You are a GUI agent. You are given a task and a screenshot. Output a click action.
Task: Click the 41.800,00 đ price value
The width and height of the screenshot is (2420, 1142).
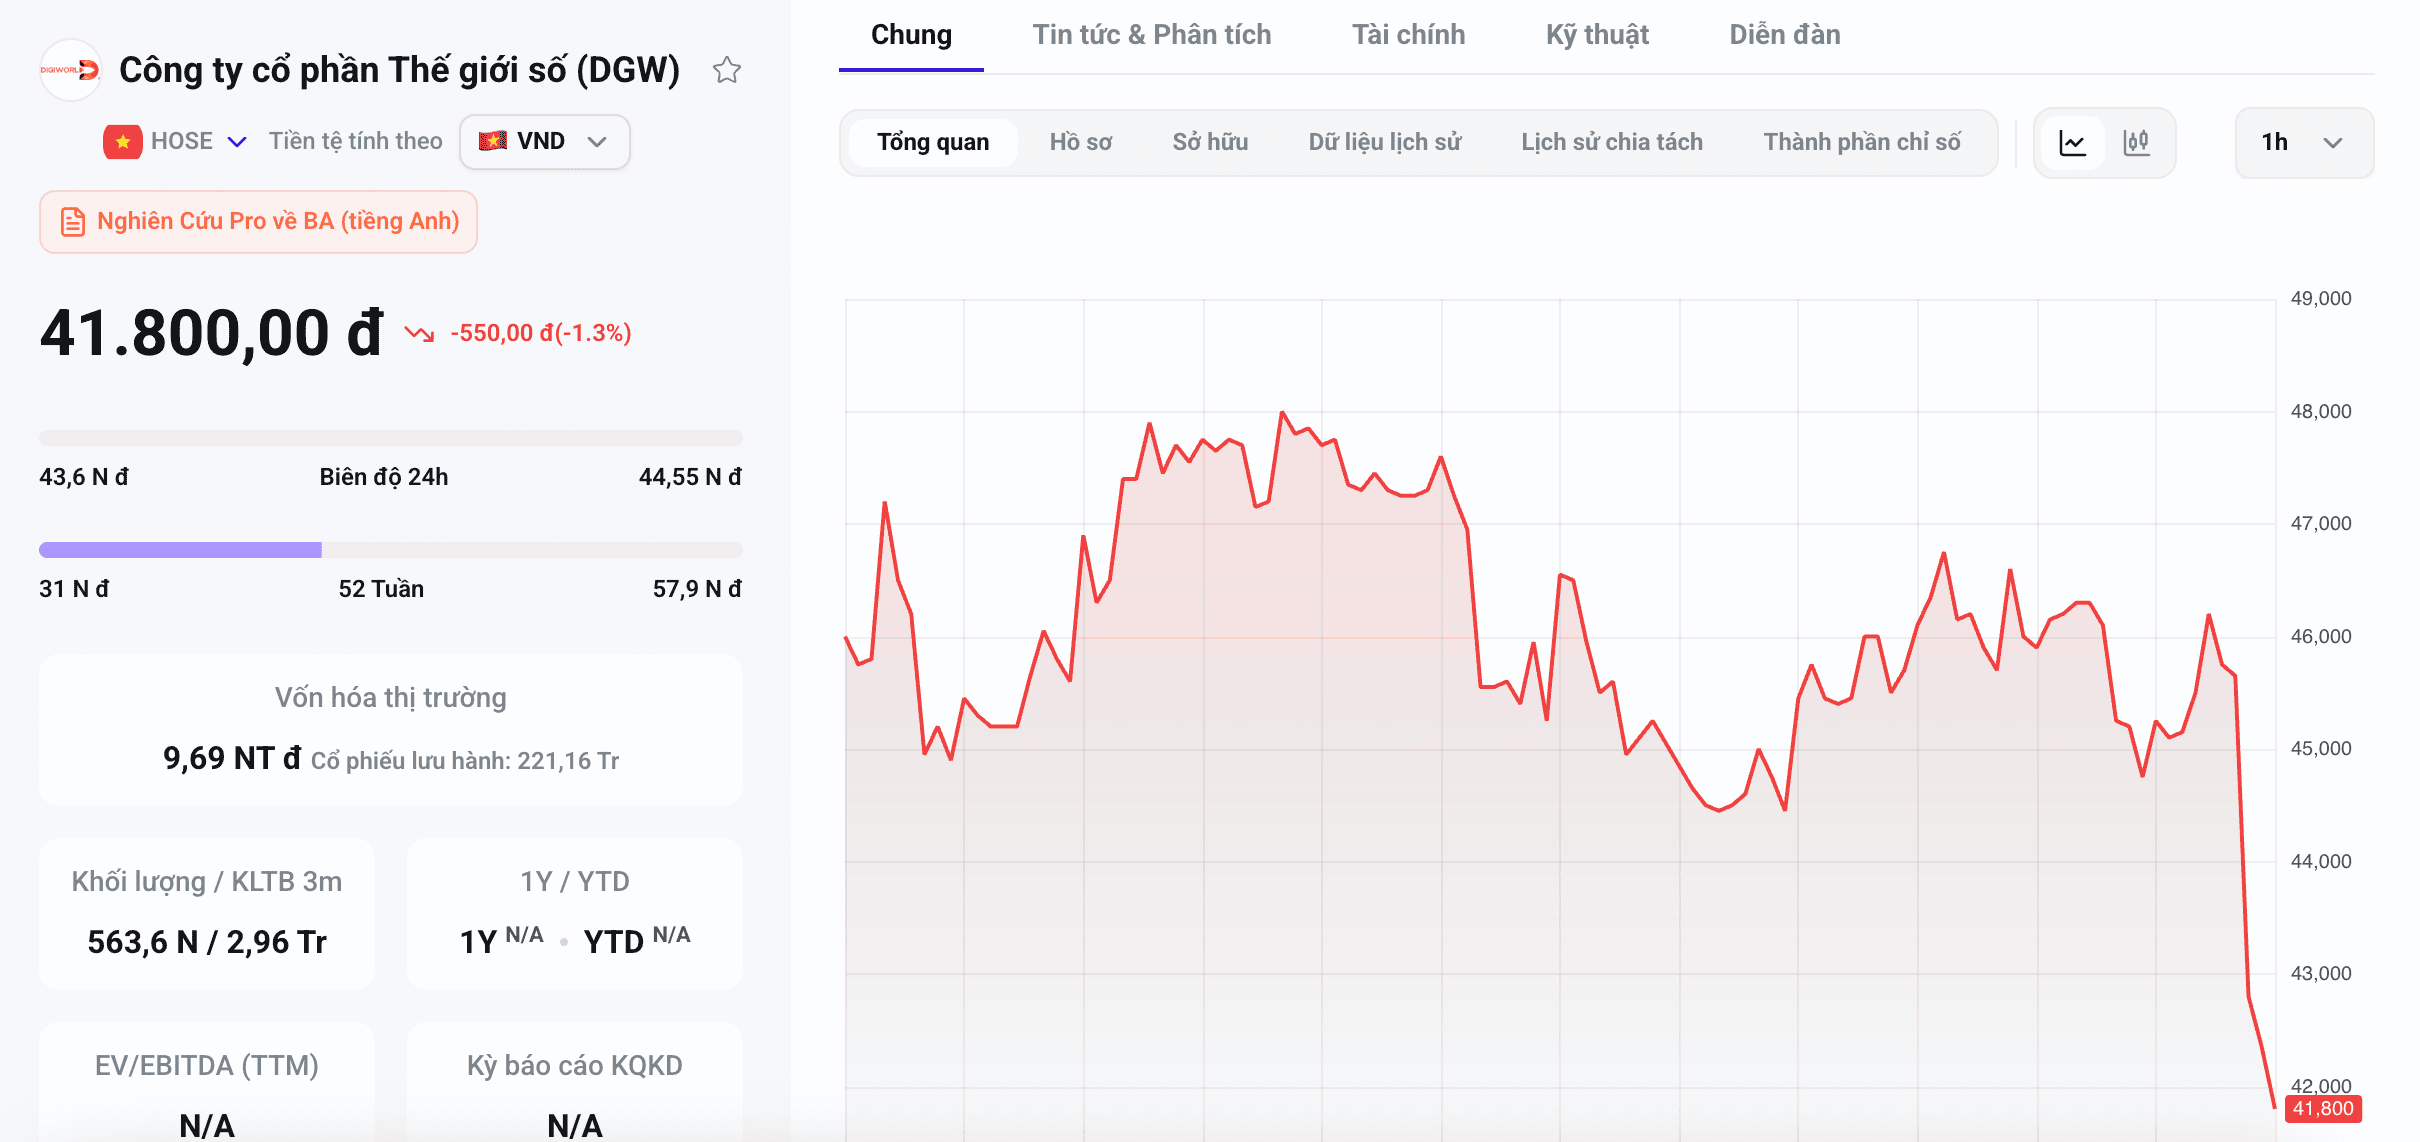click(211, 333)
